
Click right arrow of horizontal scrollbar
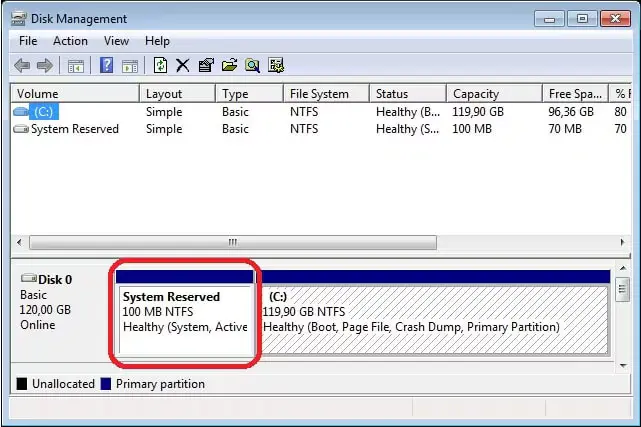(622, 242)
